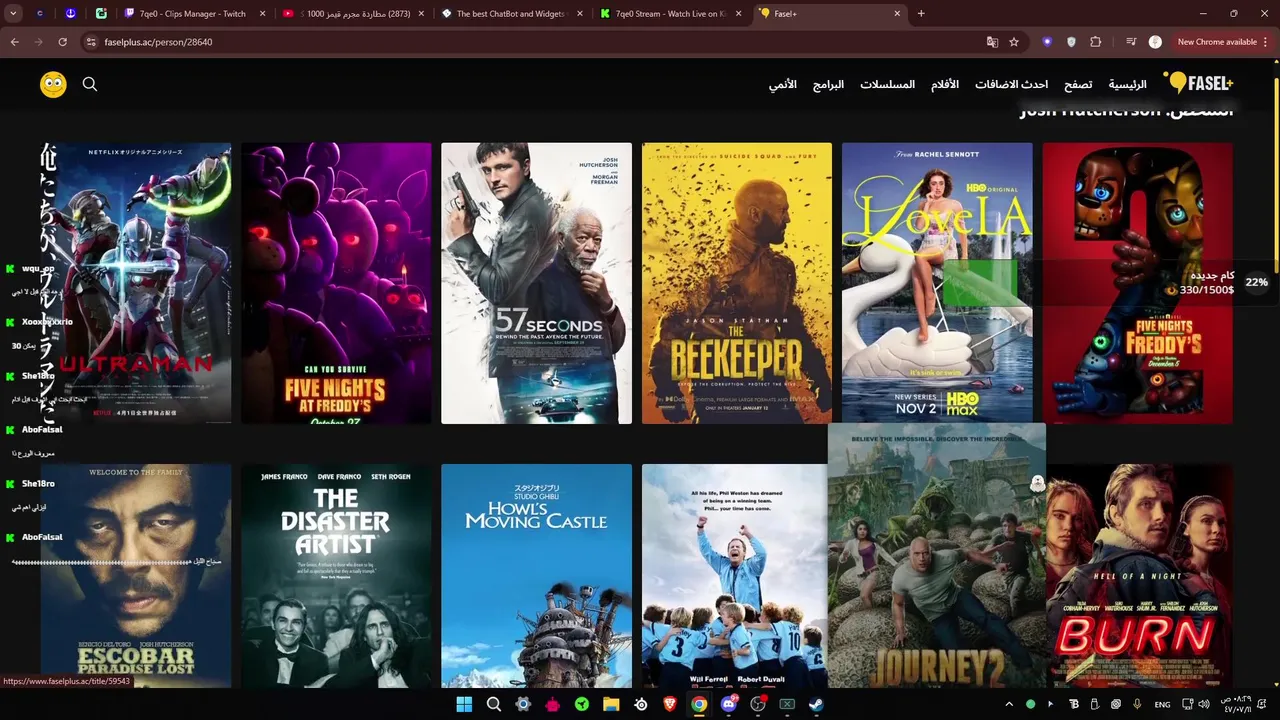Open the Windows Start menu
Image resolution: width=1280 pixels, height=720 pixels.
[x=464, y=704]
